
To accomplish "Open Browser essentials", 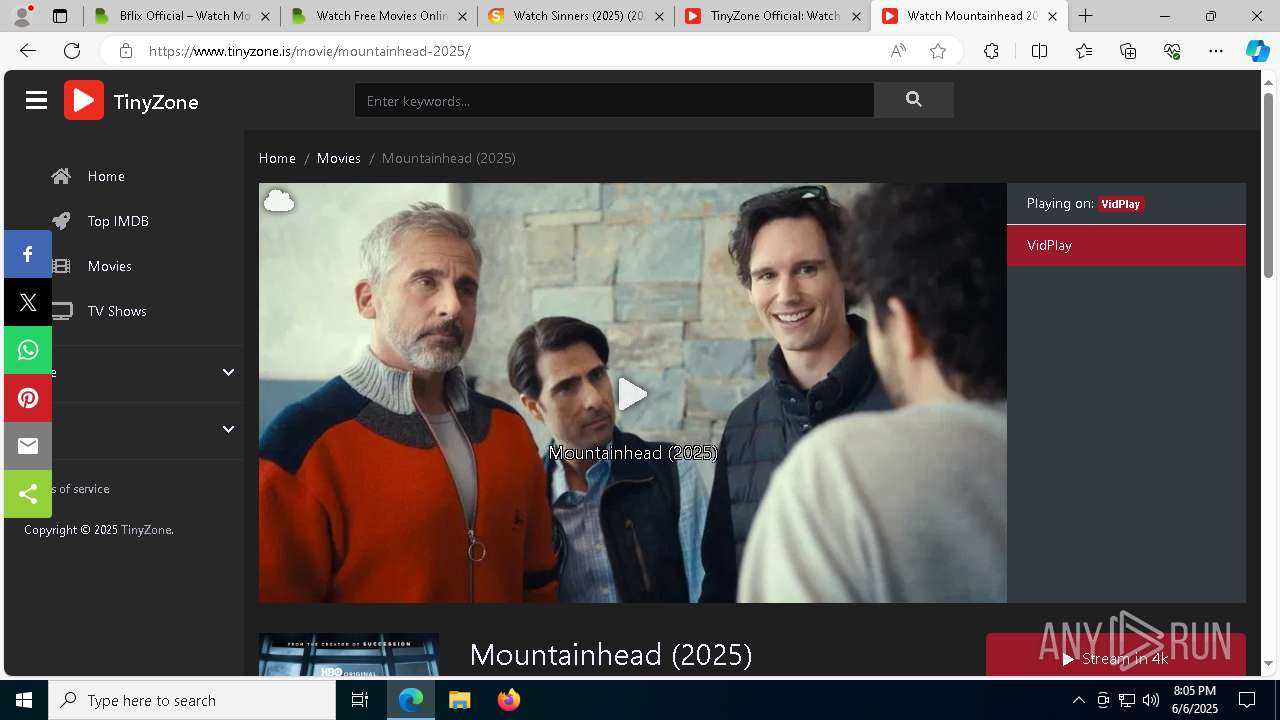I will click(x=1172, y=51).
